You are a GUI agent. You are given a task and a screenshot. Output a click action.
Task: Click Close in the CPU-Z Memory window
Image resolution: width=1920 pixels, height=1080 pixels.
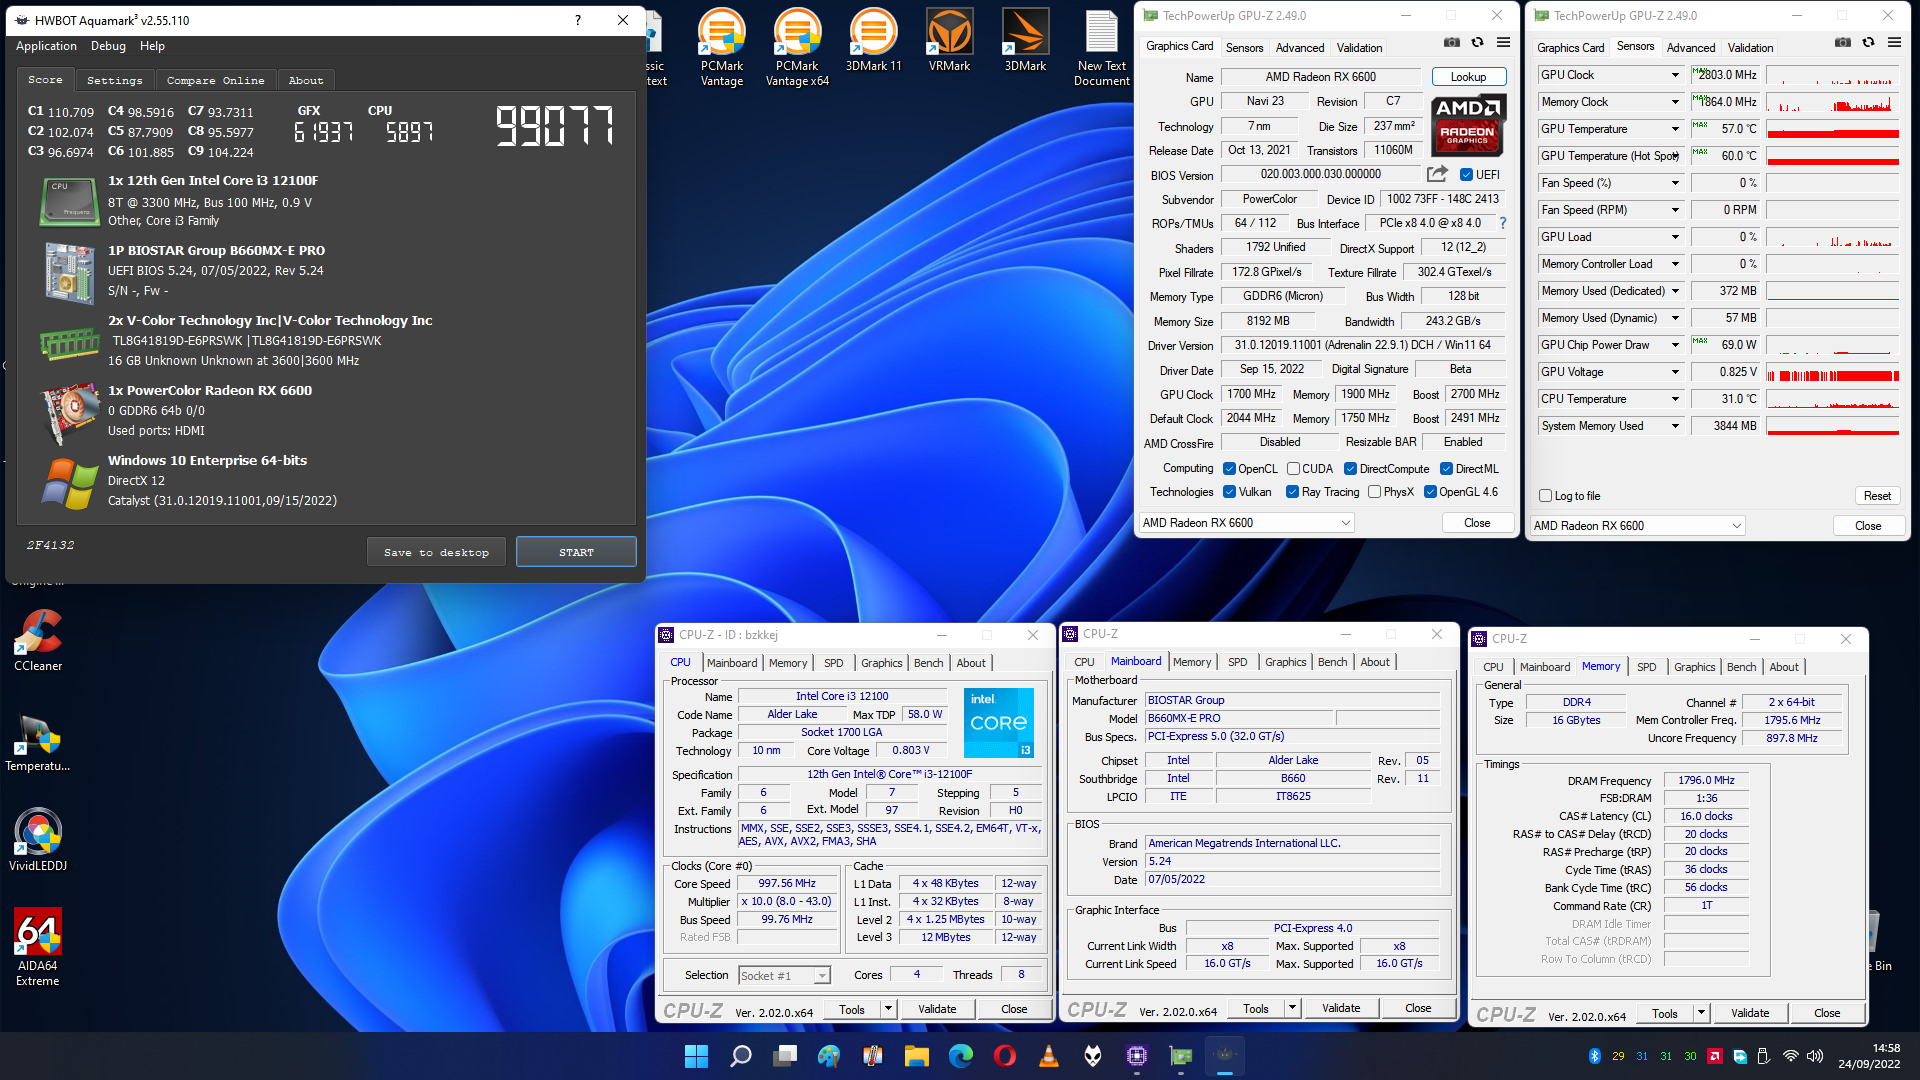[1826, 1014]
